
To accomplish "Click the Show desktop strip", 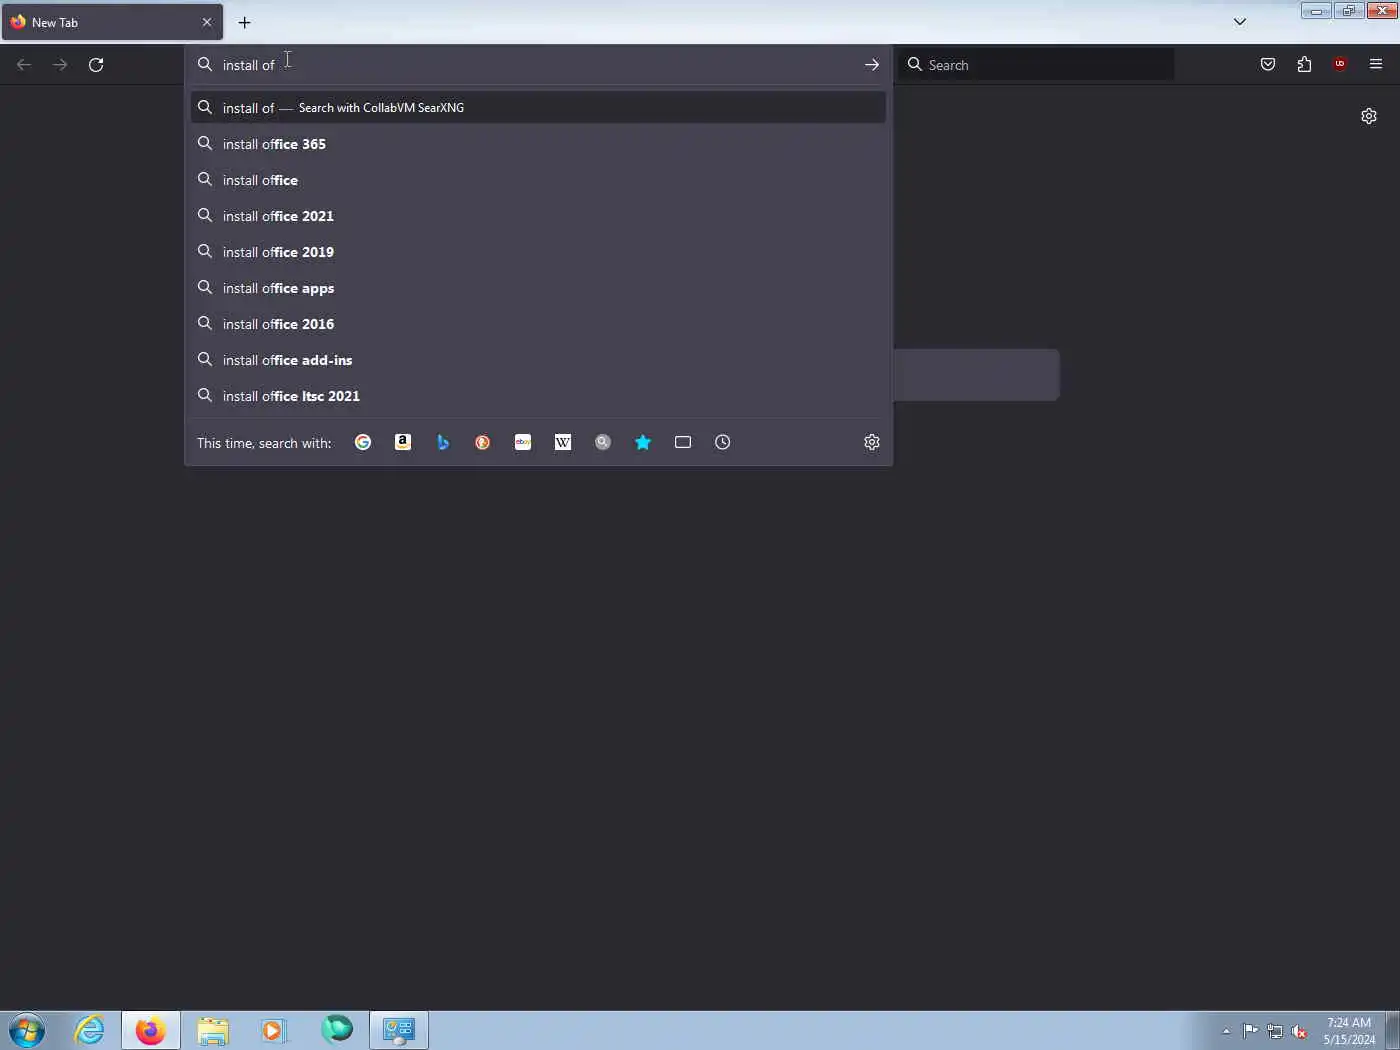I will pos(1392,1030).
